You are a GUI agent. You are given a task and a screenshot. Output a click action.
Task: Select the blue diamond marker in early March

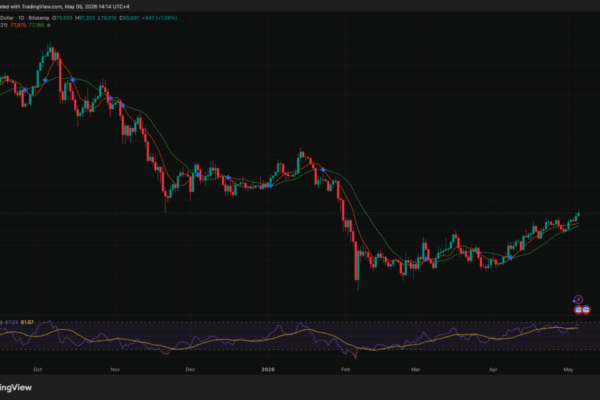[426, 259]
